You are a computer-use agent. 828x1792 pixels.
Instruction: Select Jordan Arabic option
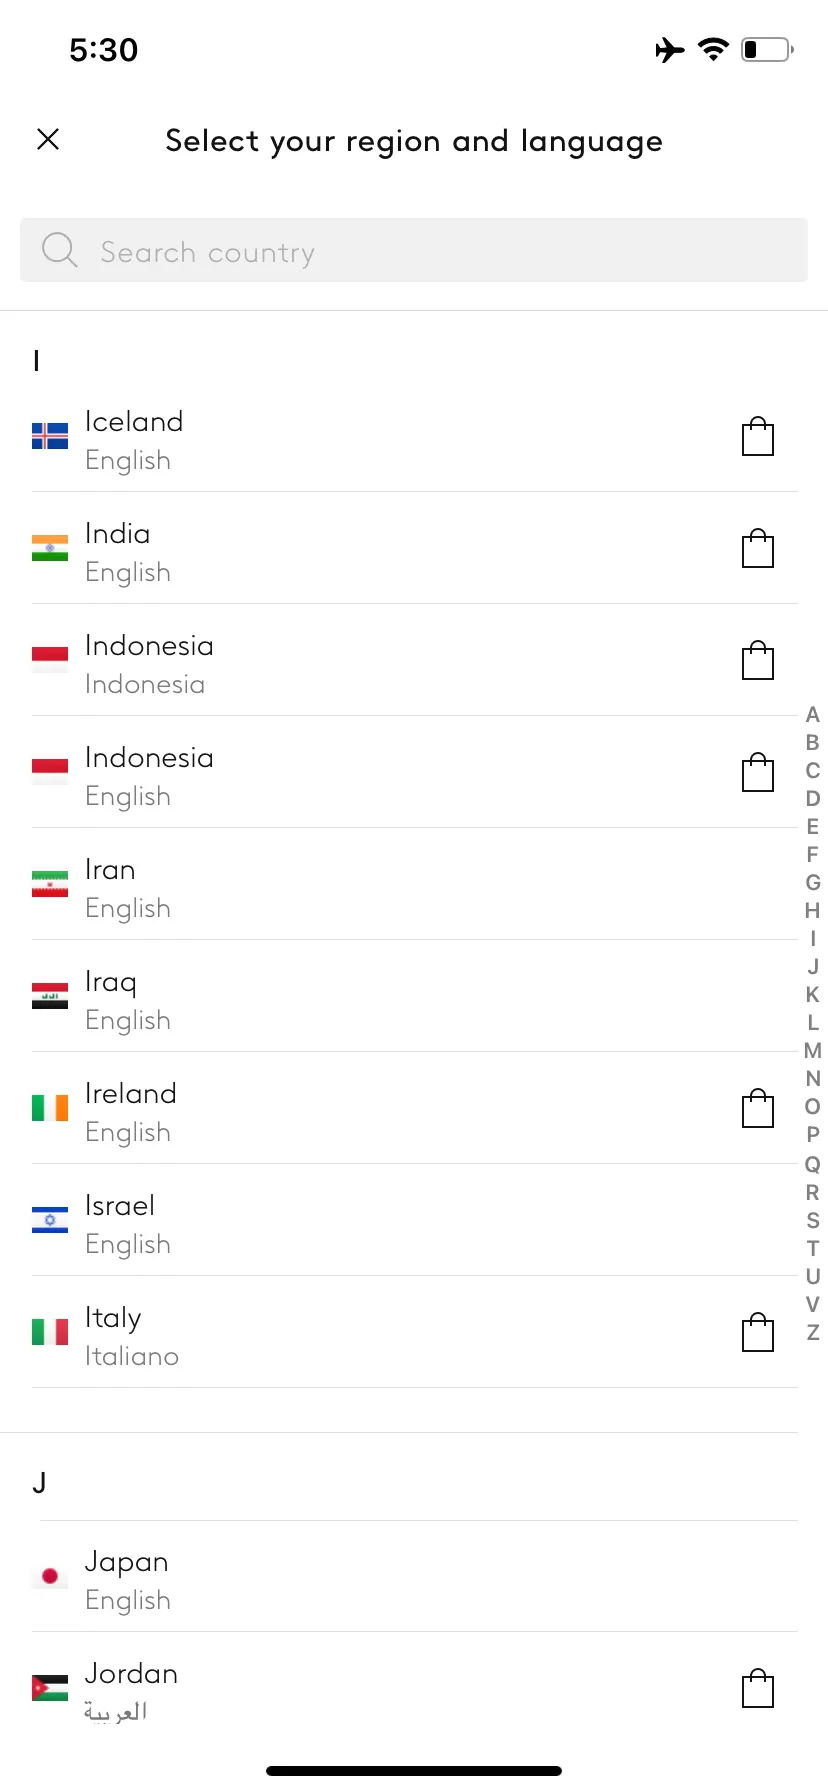(414, 1688)
